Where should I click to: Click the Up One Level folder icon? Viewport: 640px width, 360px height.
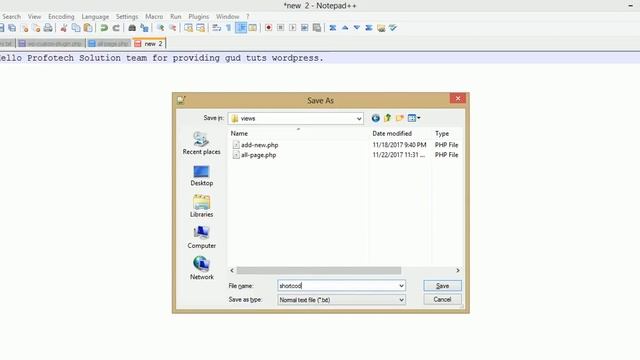[x=387, y=118]
